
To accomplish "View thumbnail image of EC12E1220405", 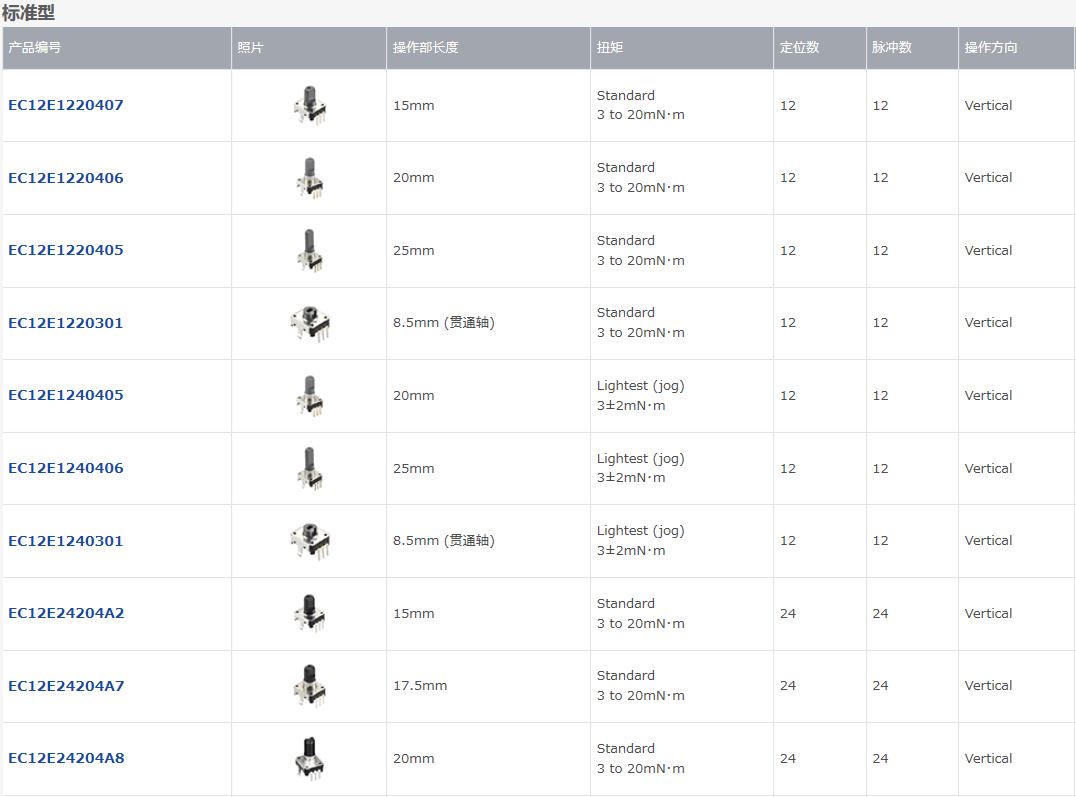I will click(x=310, y=250).
